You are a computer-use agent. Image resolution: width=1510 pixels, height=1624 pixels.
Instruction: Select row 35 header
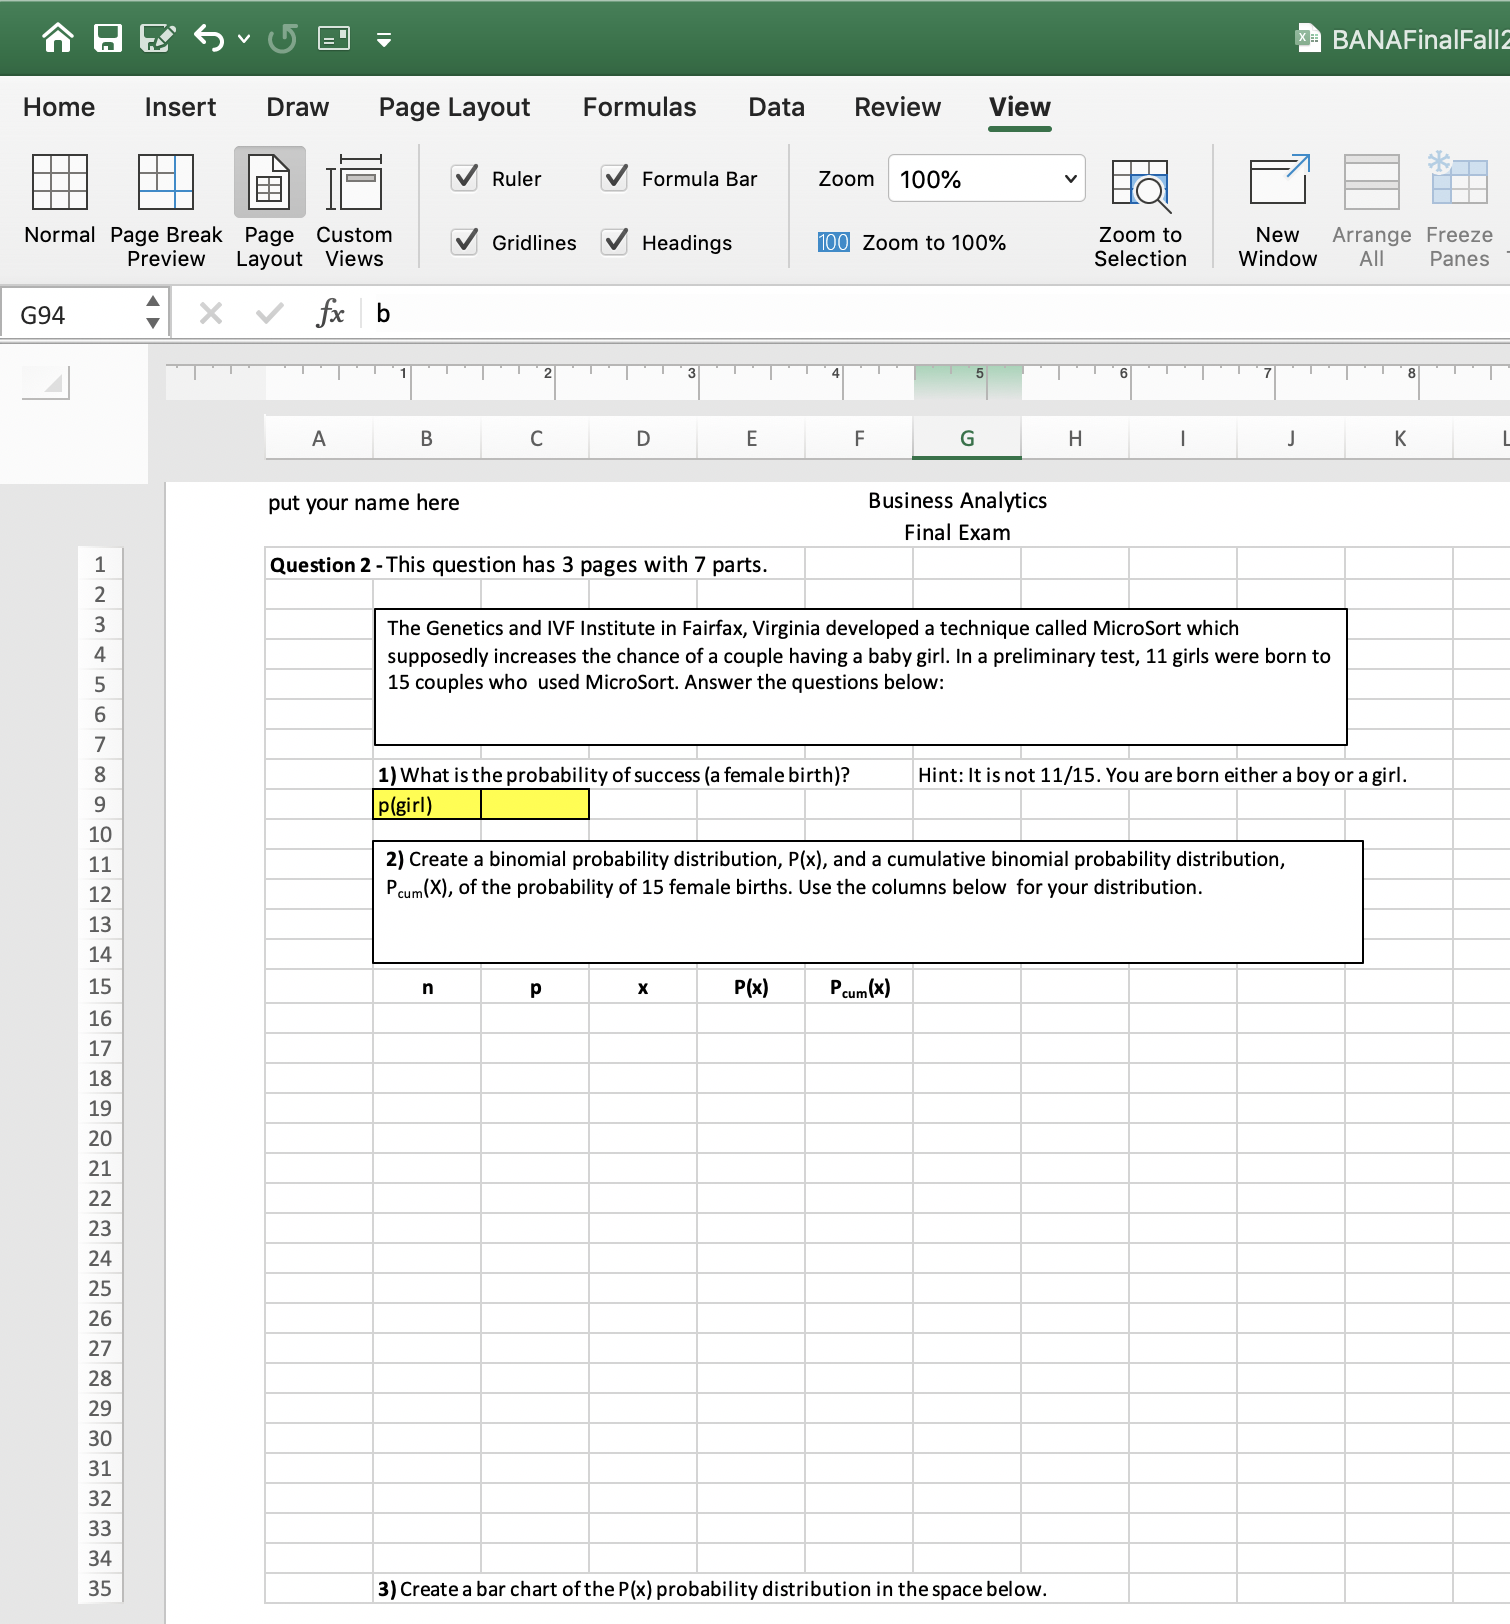coord(100,1588)
